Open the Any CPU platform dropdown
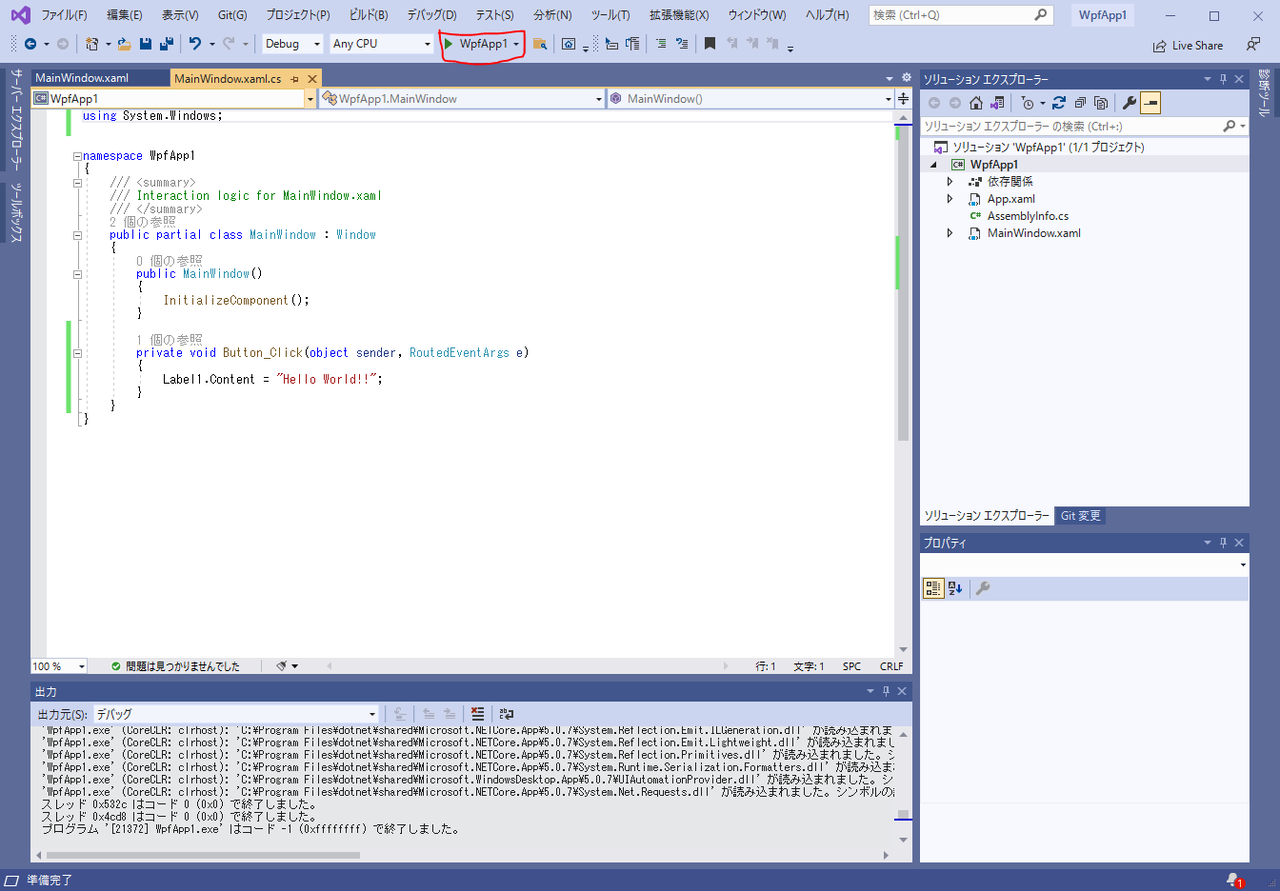 381,44
